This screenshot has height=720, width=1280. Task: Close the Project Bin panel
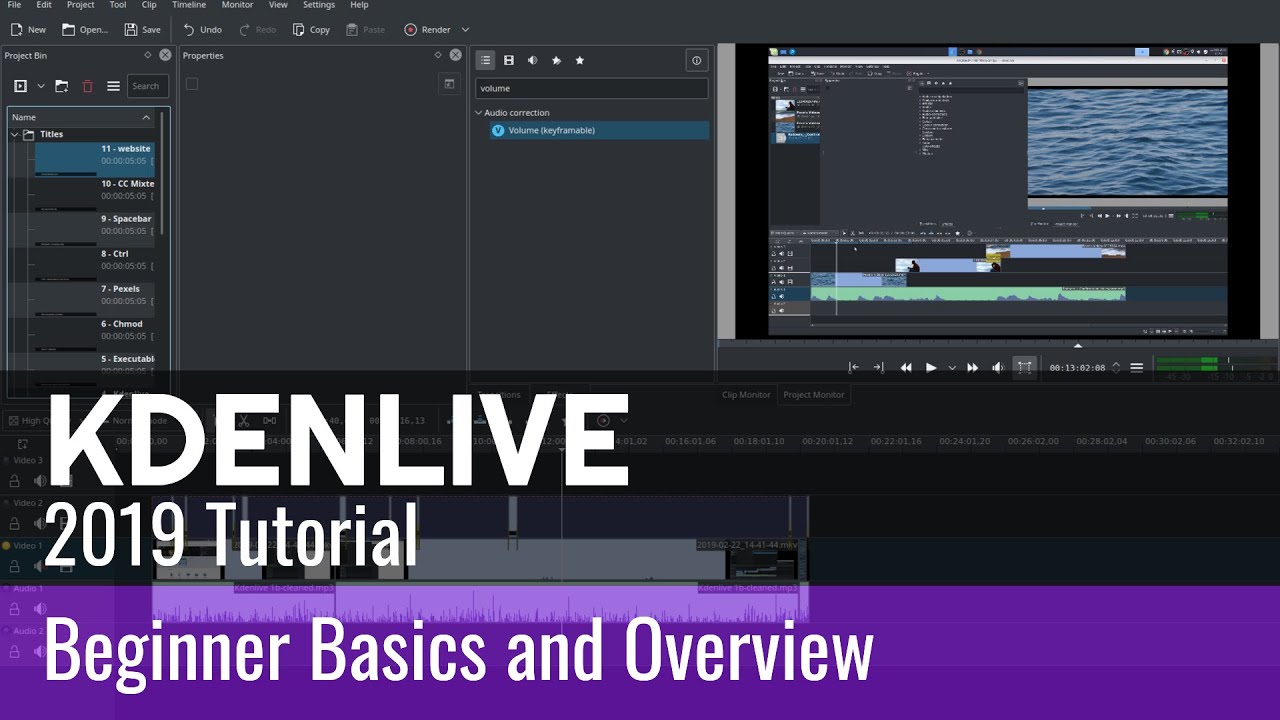165,55
